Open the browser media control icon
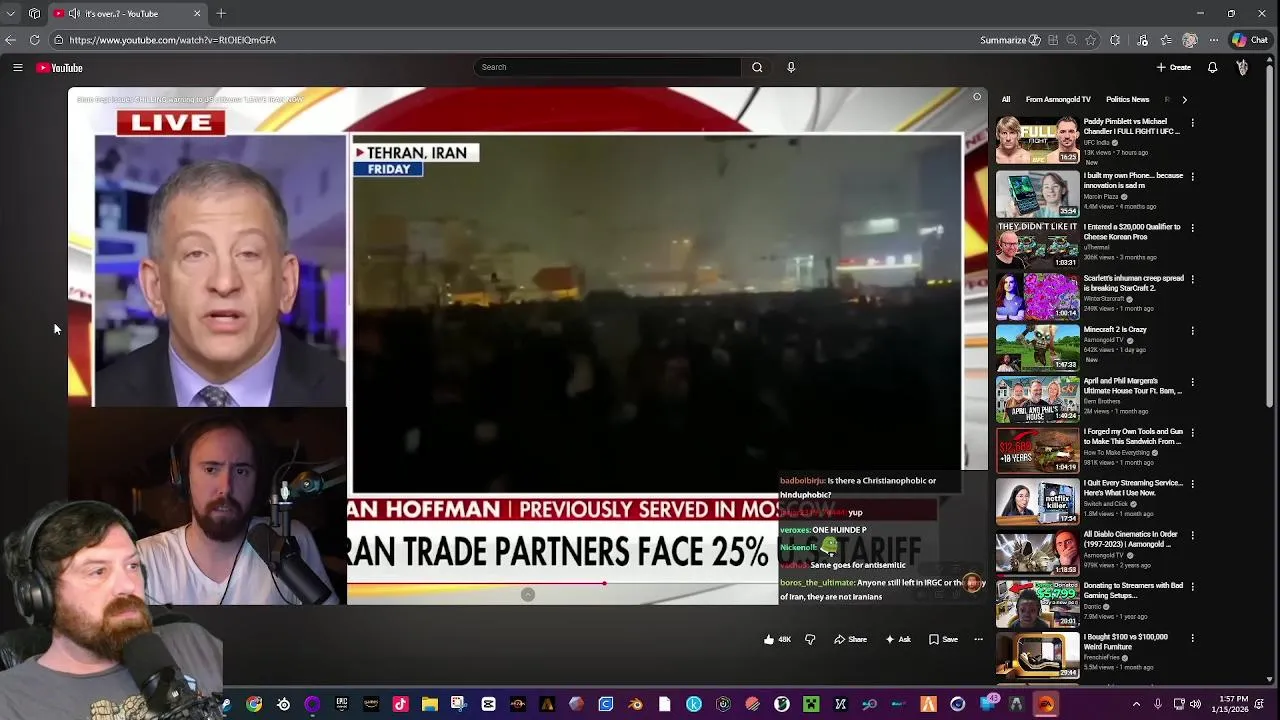The width and height of the screenshot is (1280, 720). [x=1141, y=40]
